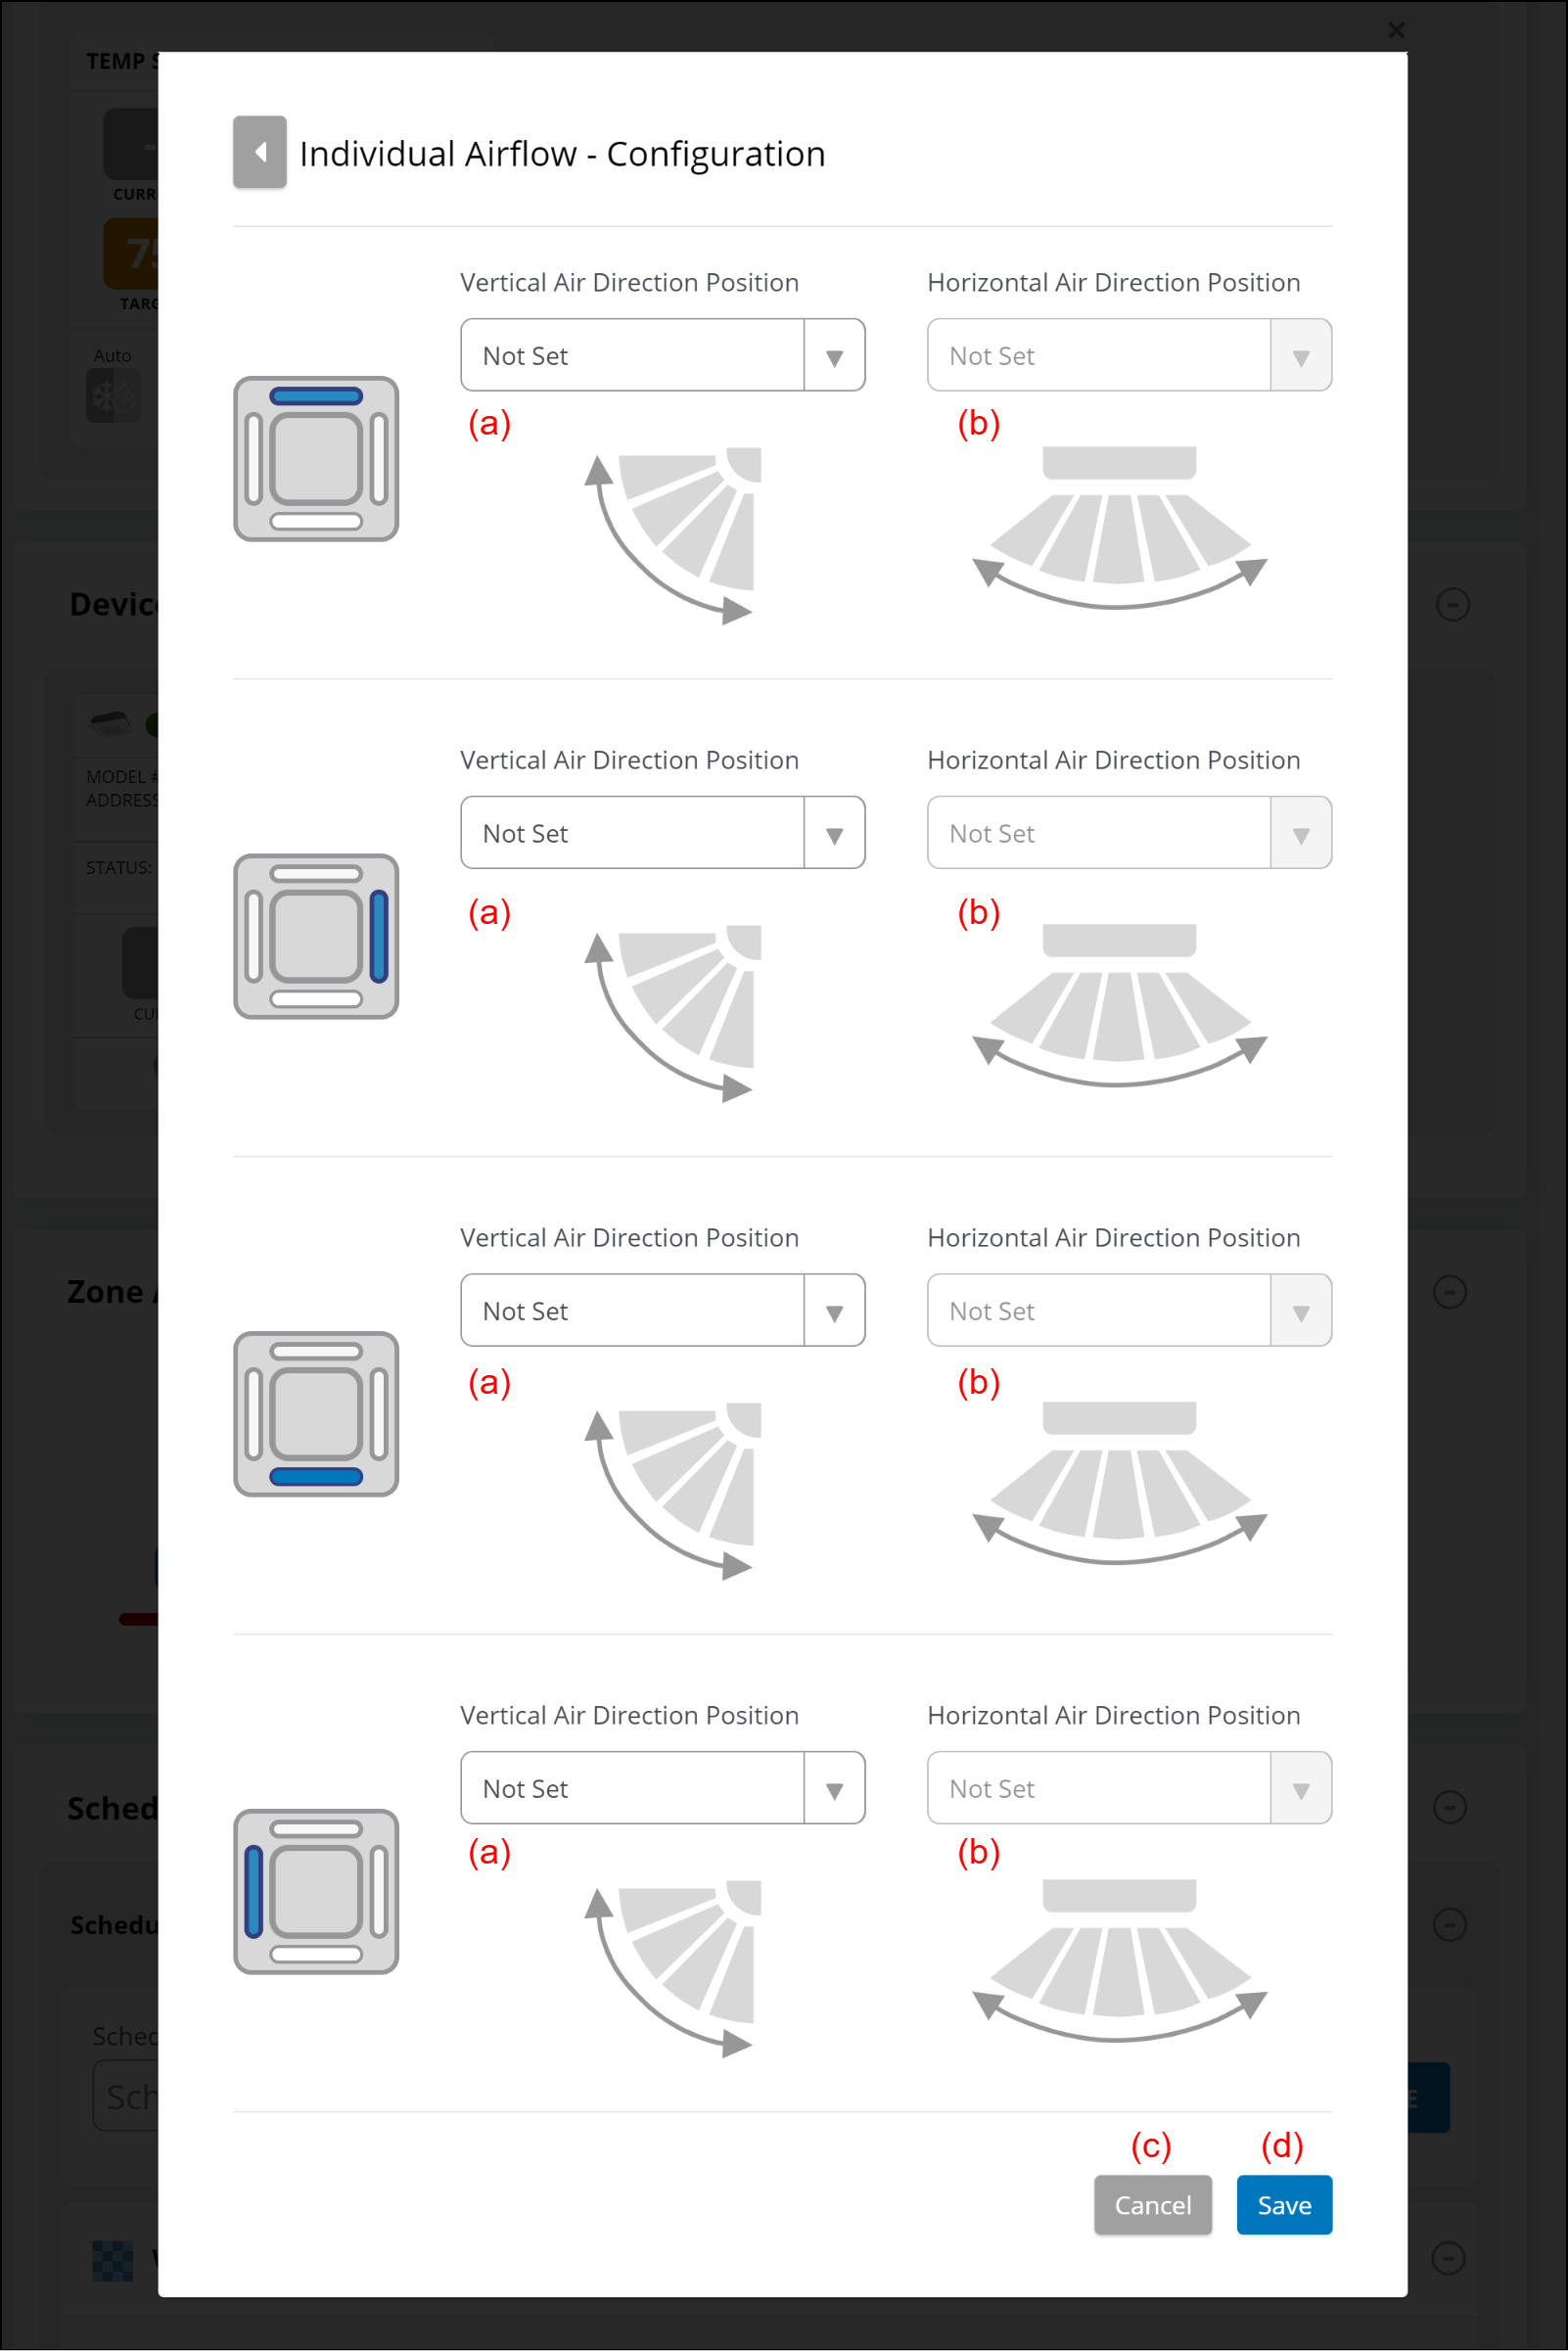Image resolution: width=1568 pixels, height=2351 pixels.
Task: Click the back arrow beside Individual Airflow title
Action: (x=259, y=152)
